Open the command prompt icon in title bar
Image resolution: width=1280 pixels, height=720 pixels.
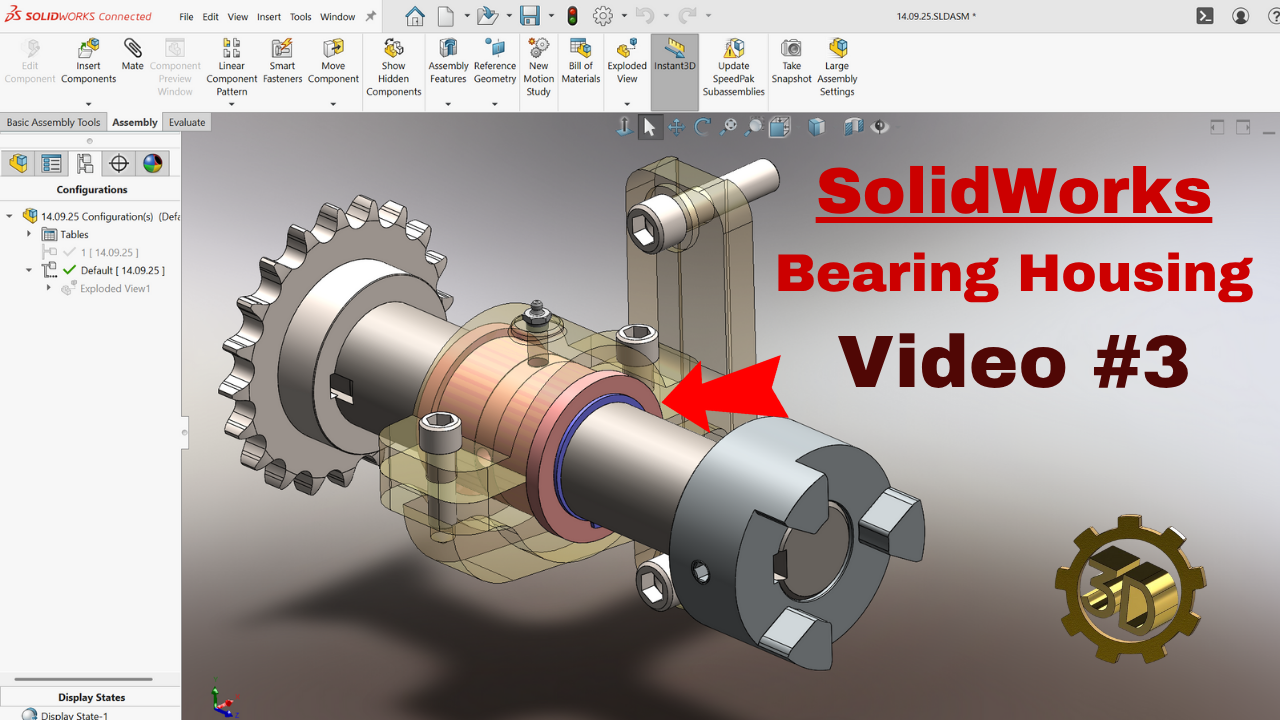pyautogui.click(x=1206, y=16)
